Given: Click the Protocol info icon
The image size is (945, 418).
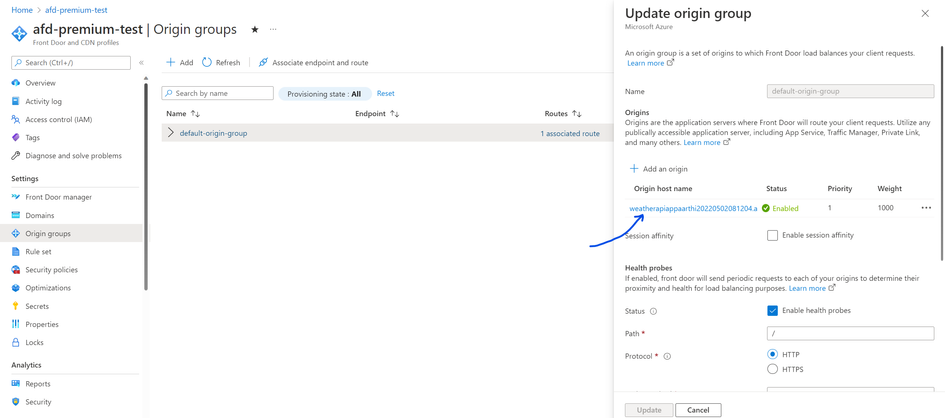Looking at the screenshot, I should coord(667,356).
